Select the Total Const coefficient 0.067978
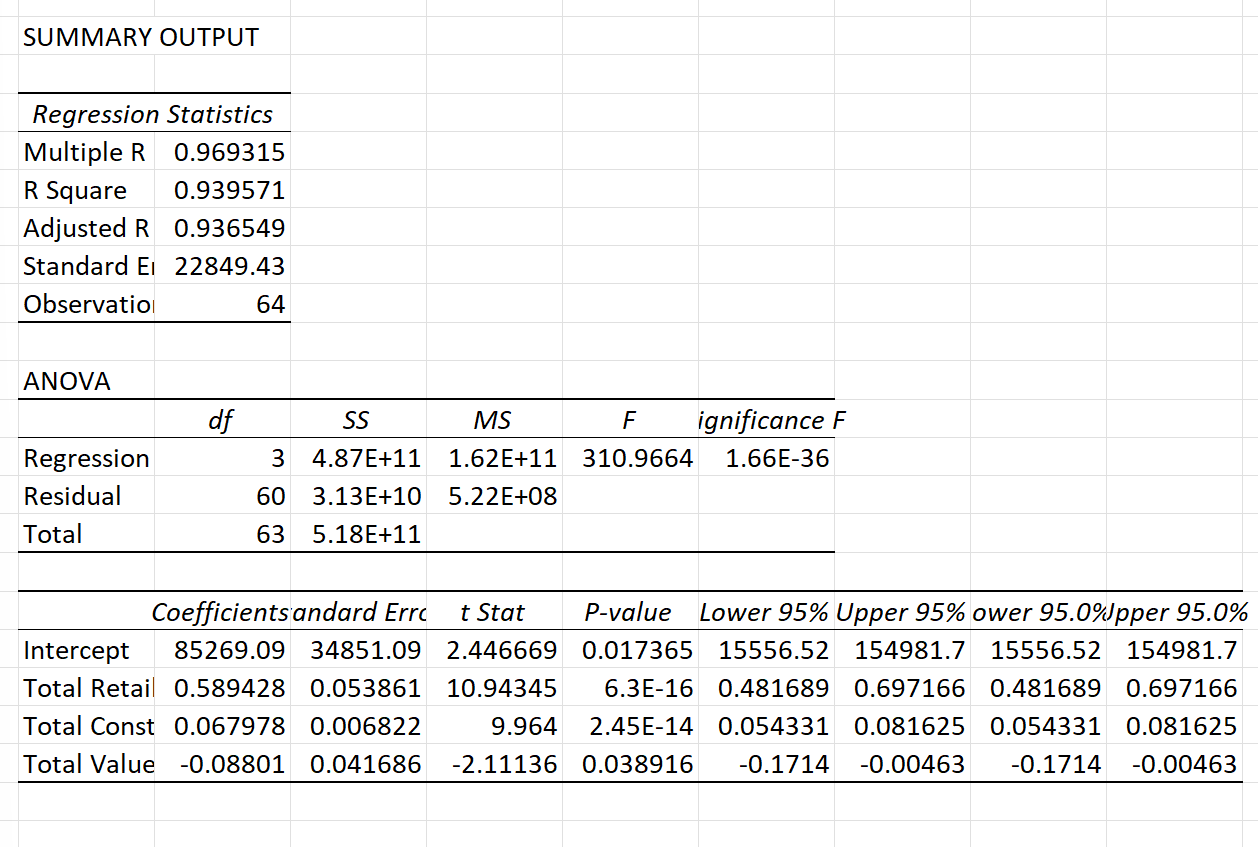Viewport: 1258px width, 847px height. (229, 726)
